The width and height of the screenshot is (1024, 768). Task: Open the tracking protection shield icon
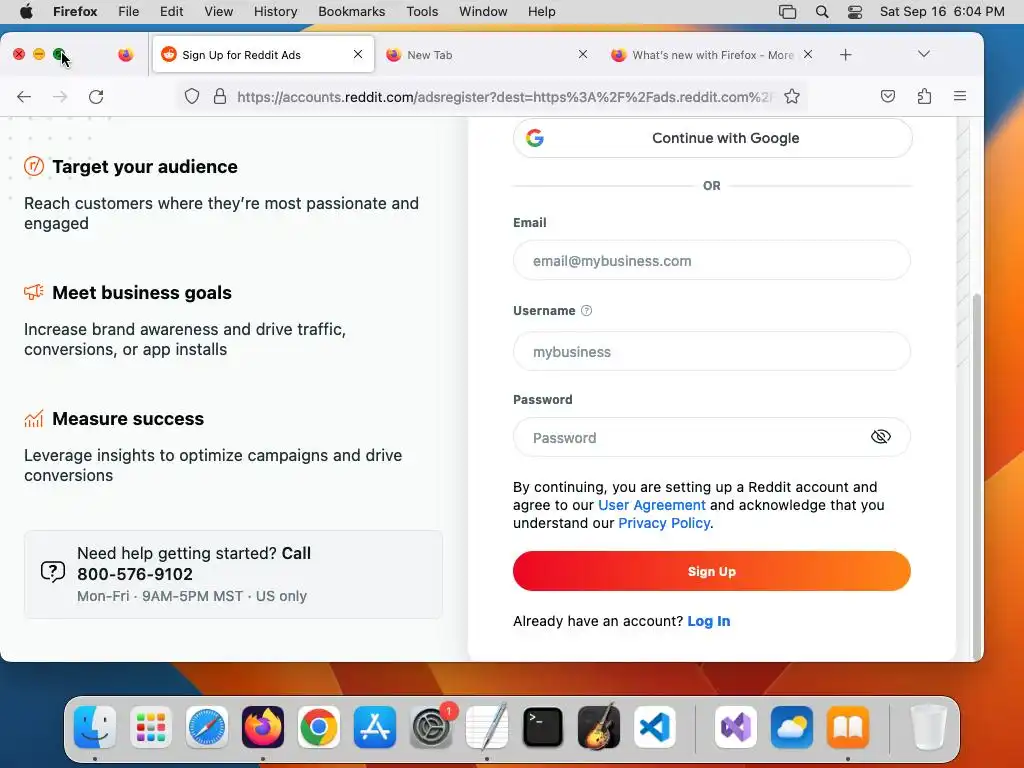click(x=191, y=97)
